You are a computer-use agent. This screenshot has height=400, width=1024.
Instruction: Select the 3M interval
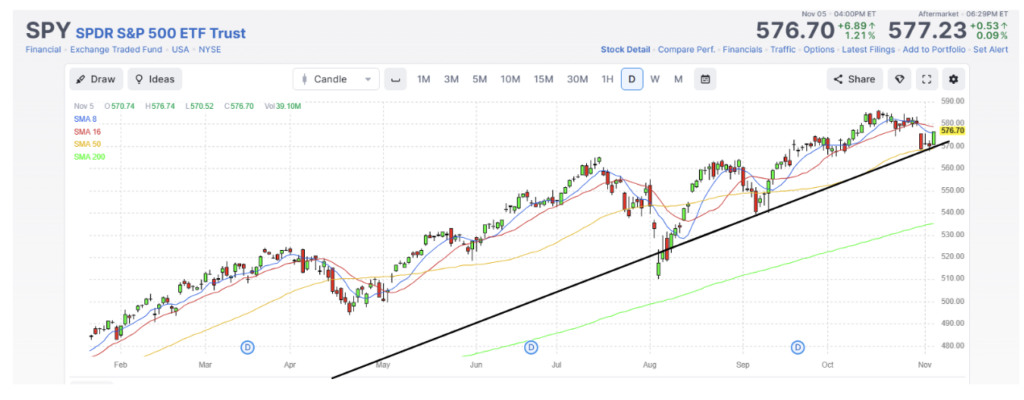pos(451,79)
